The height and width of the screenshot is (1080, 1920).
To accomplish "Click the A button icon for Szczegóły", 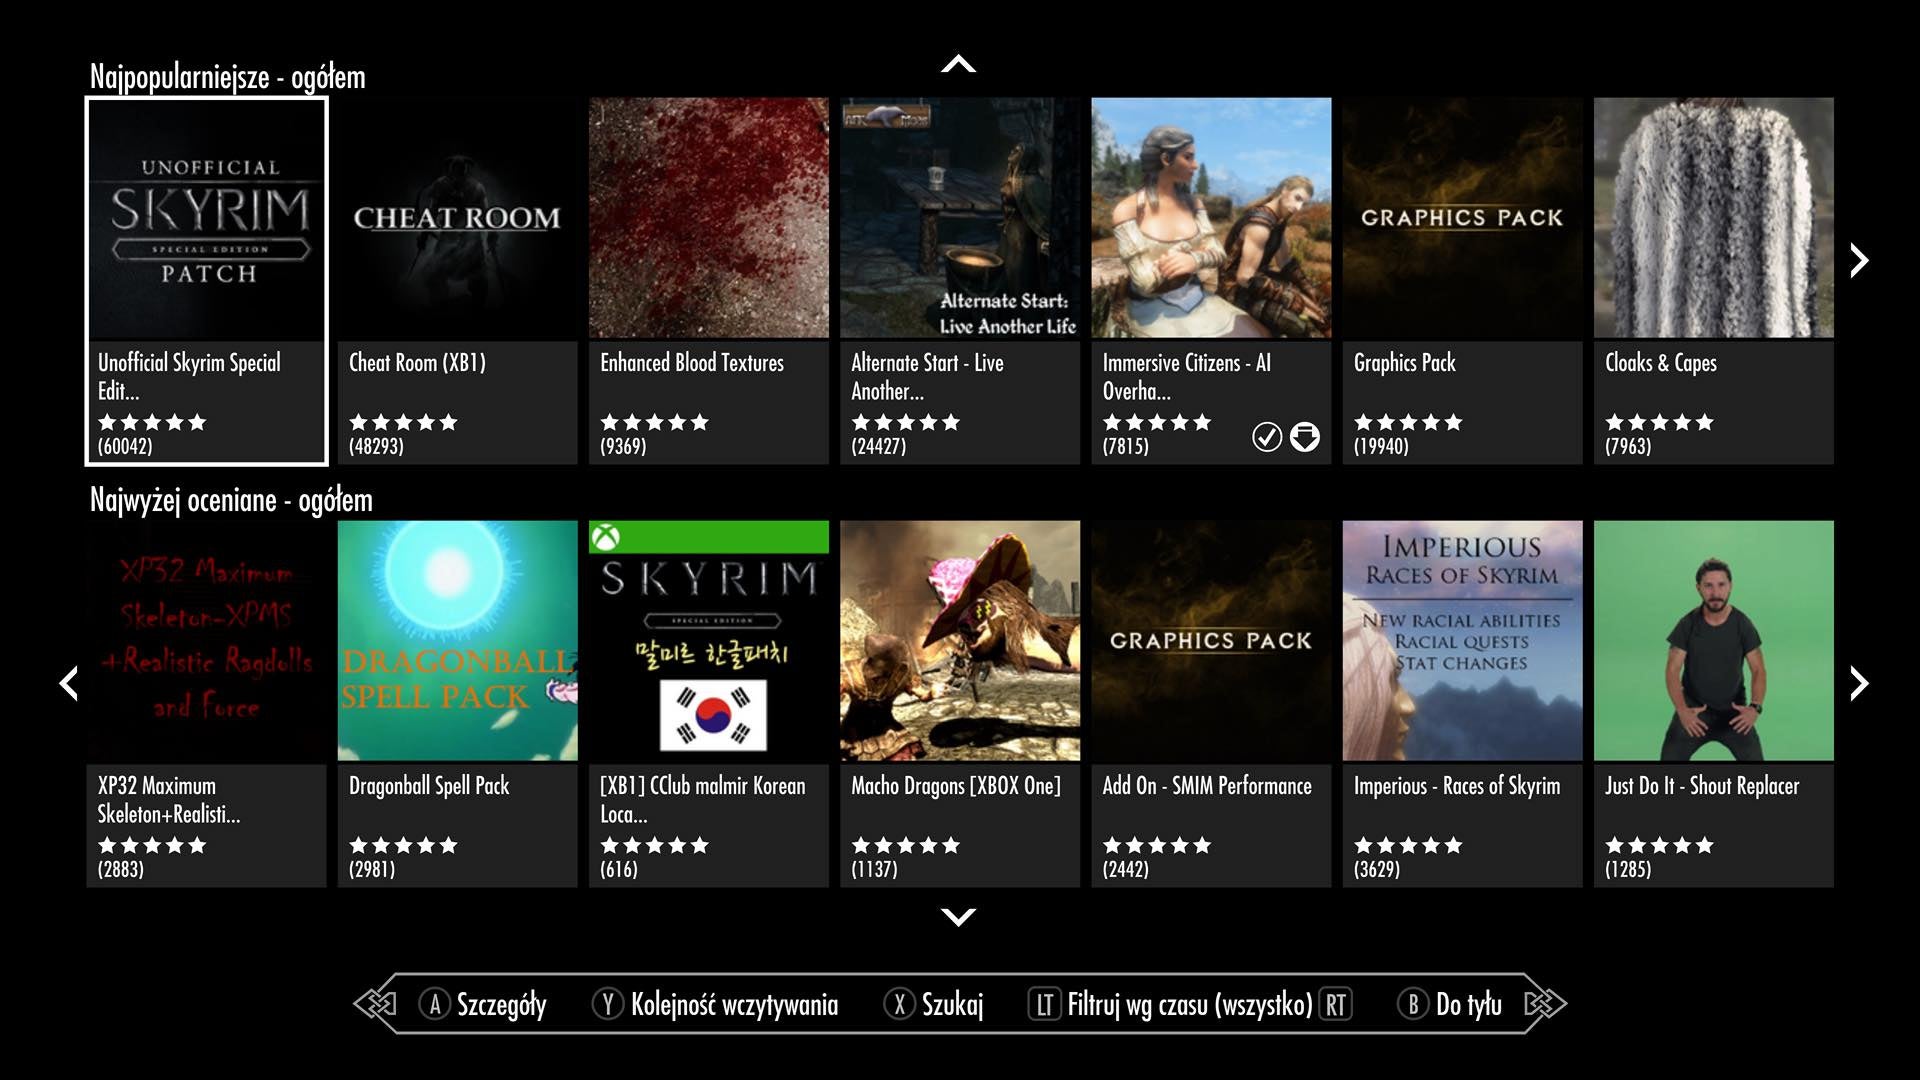I will point(434,1004).
